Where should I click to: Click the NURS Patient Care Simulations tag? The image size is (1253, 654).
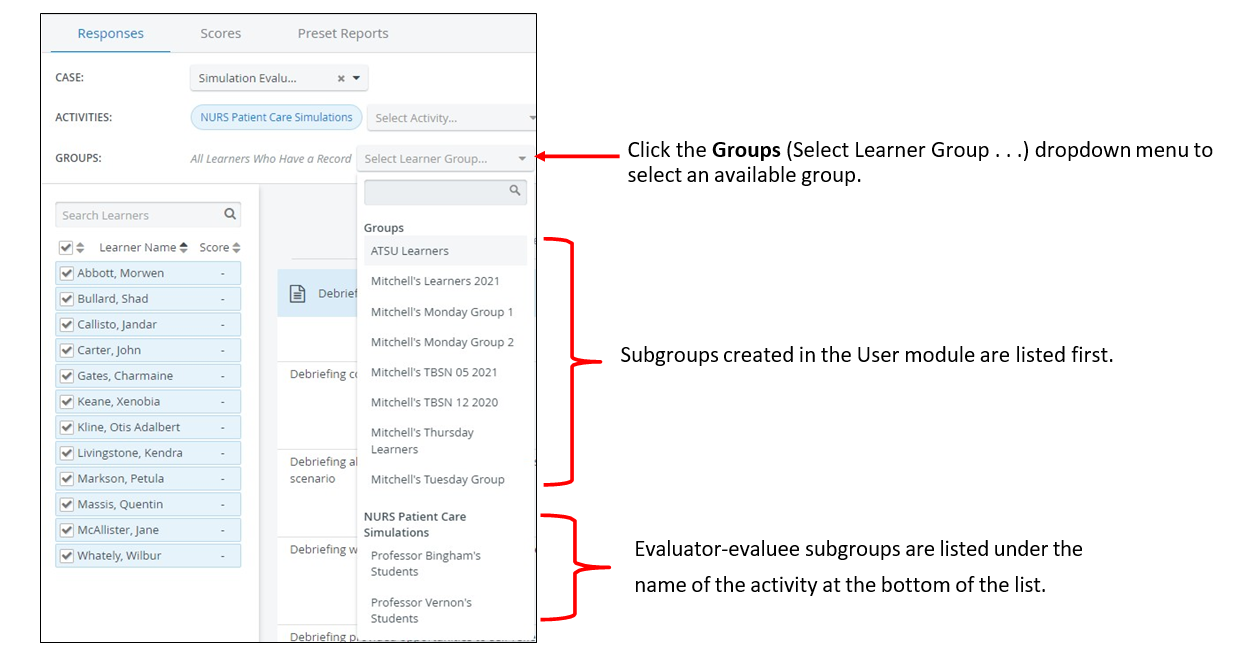coord(276,117)
